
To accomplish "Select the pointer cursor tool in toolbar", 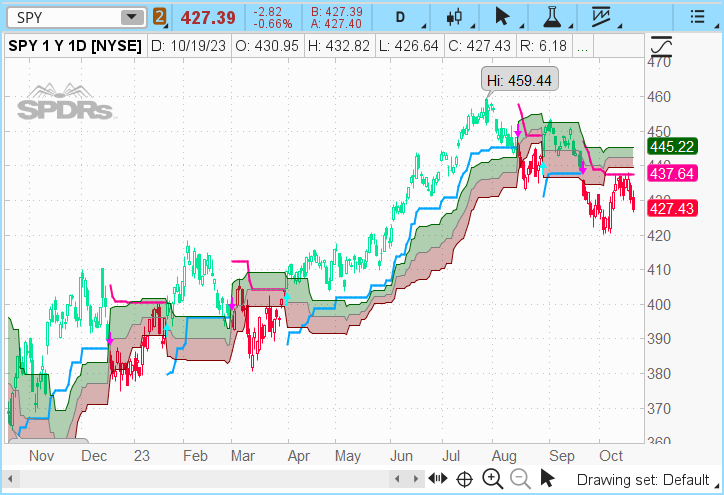I will coord(502,17).
